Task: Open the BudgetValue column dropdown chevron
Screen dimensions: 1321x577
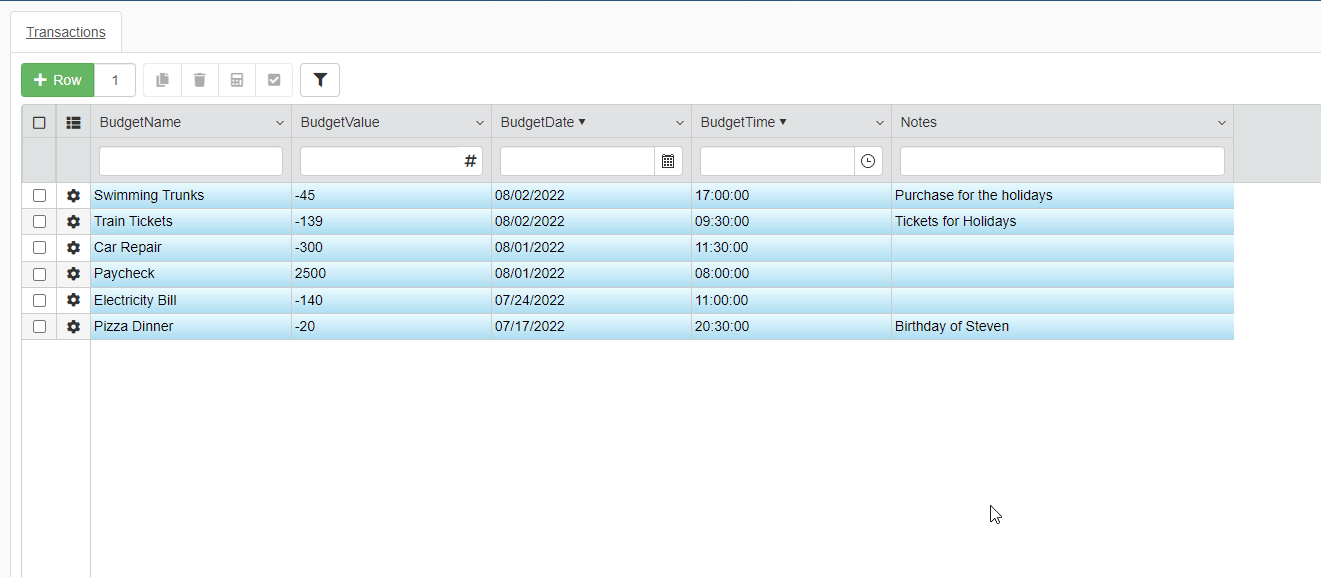Action: click(x=480, y=123)
